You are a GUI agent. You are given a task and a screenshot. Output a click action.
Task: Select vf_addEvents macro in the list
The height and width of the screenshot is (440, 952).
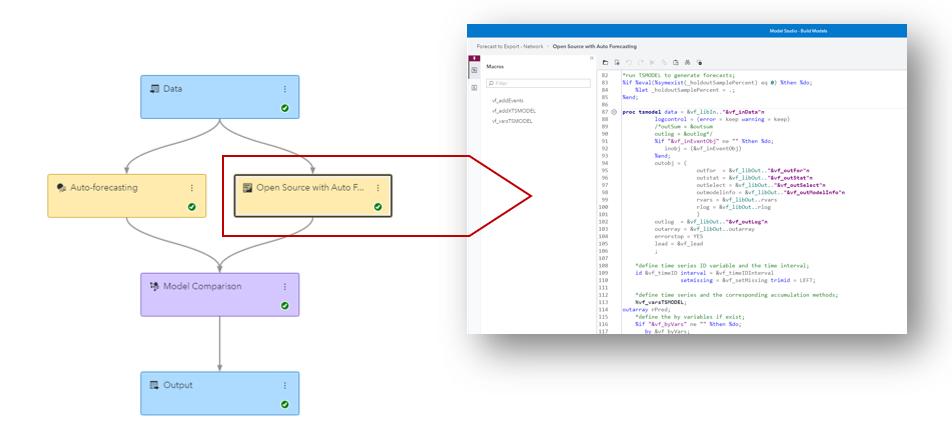tap(509, 101)
